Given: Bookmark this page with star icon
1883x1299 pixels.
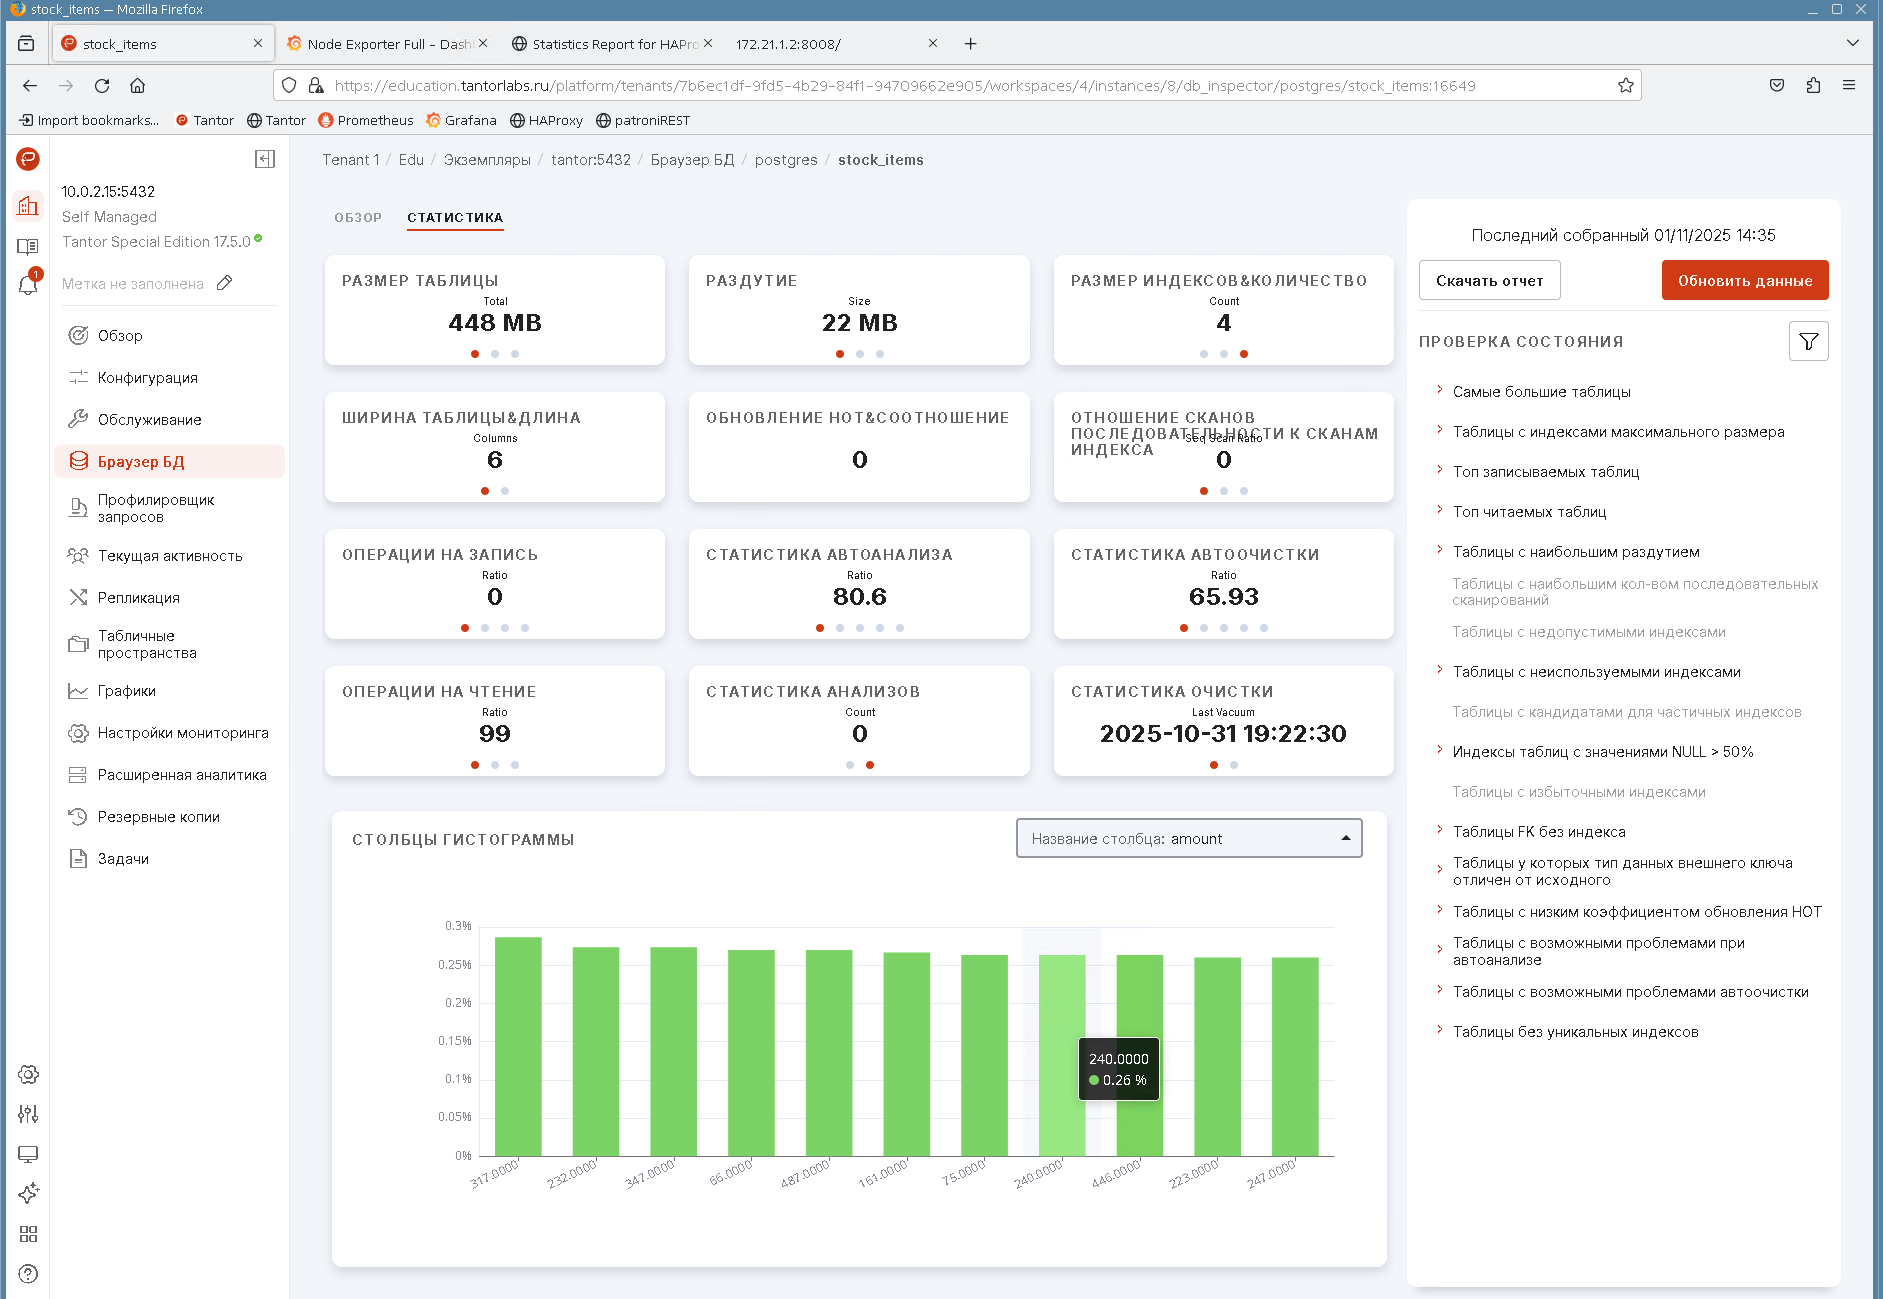Looking at the screenshot, I should (1625, 86).
